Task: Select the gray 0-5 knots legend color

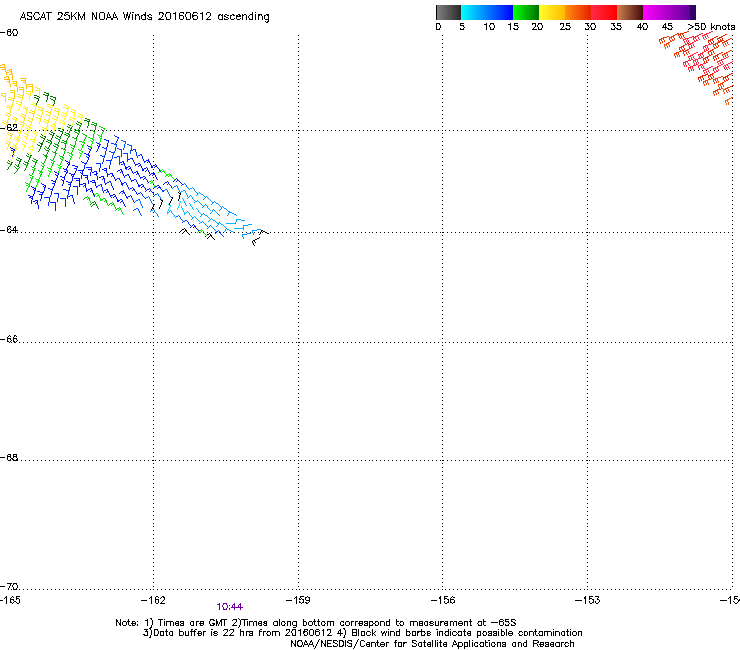Action: [448, 12]
